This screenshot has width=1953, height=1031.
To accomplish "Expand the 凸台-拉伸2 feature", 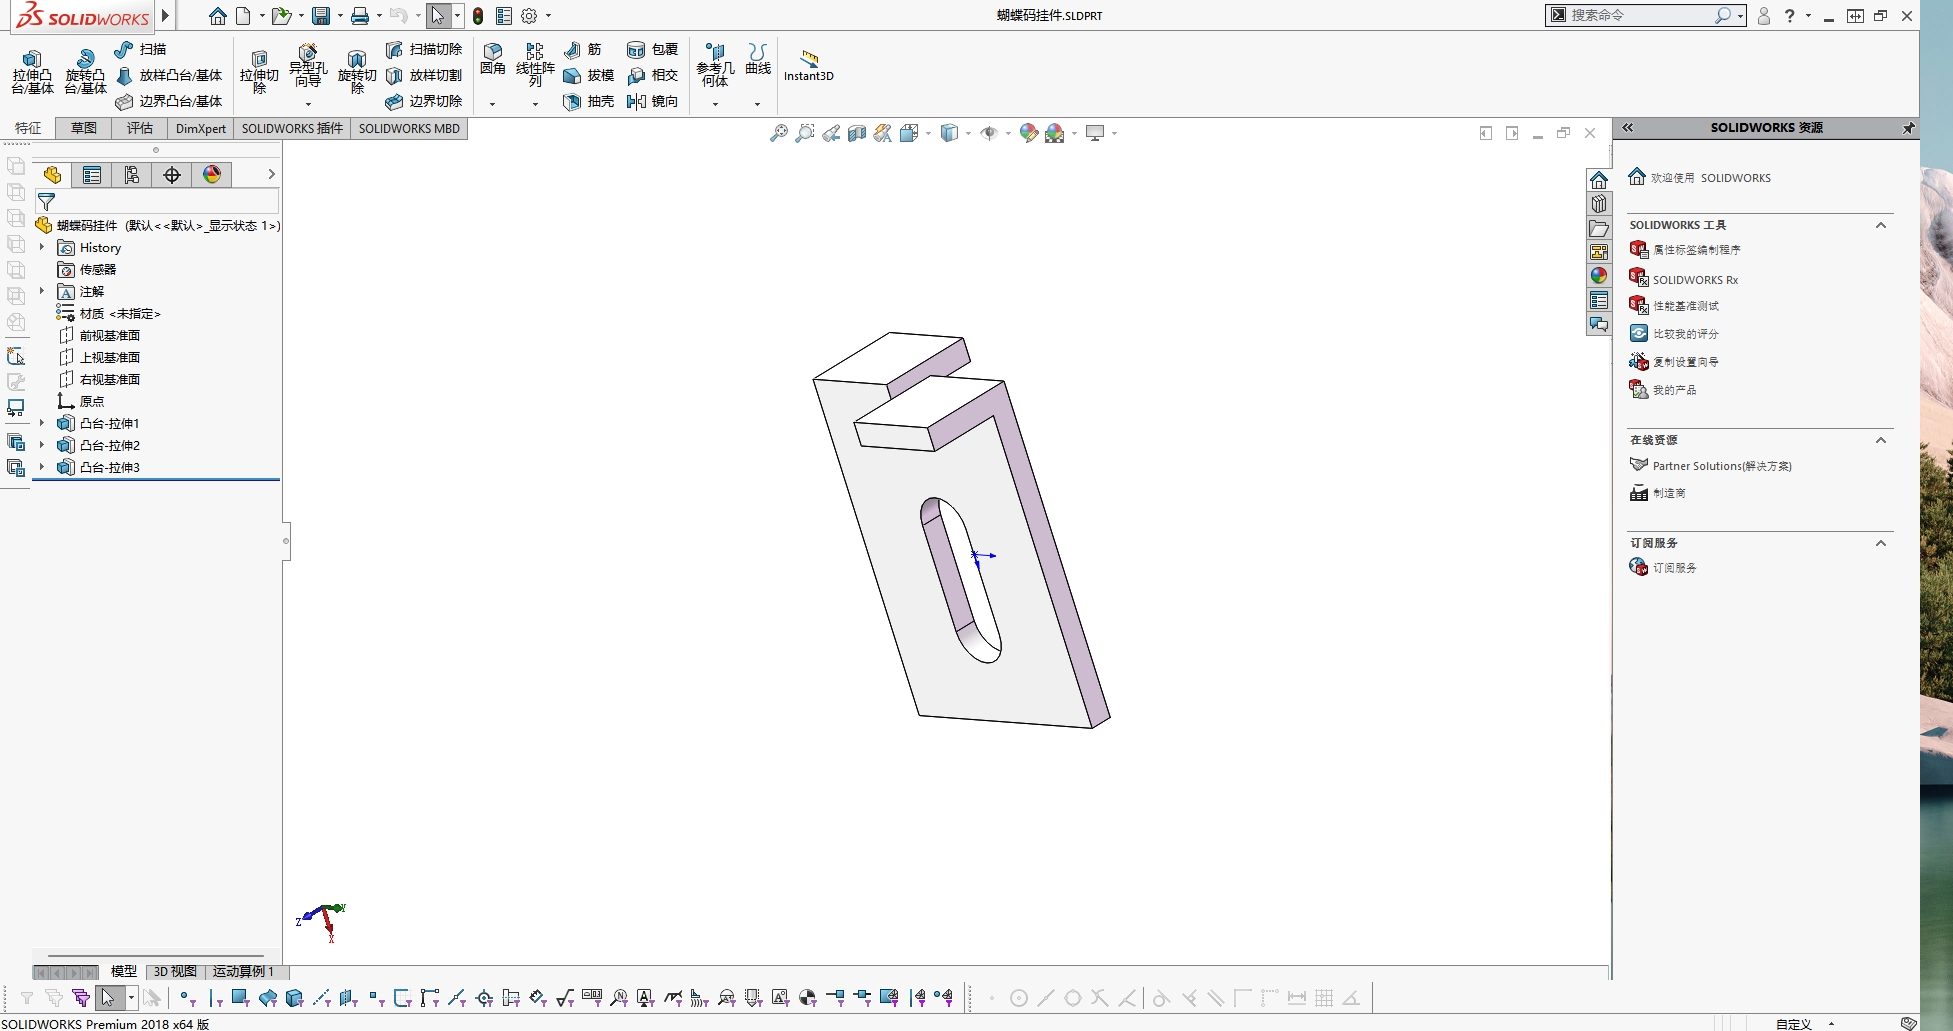I will click(x=42, y=445).
